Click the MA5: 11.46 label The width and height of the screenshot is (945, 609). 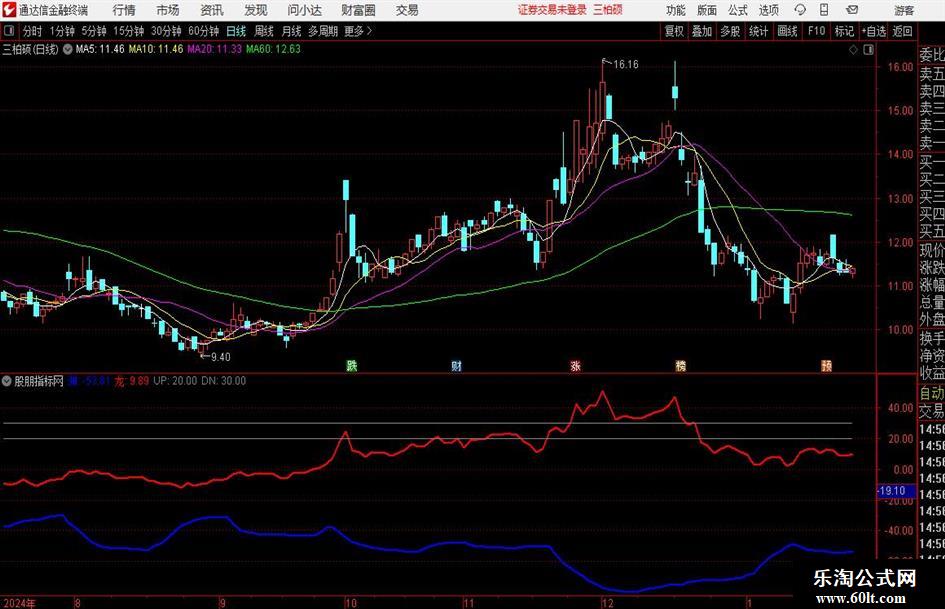[x=100, y=49]
